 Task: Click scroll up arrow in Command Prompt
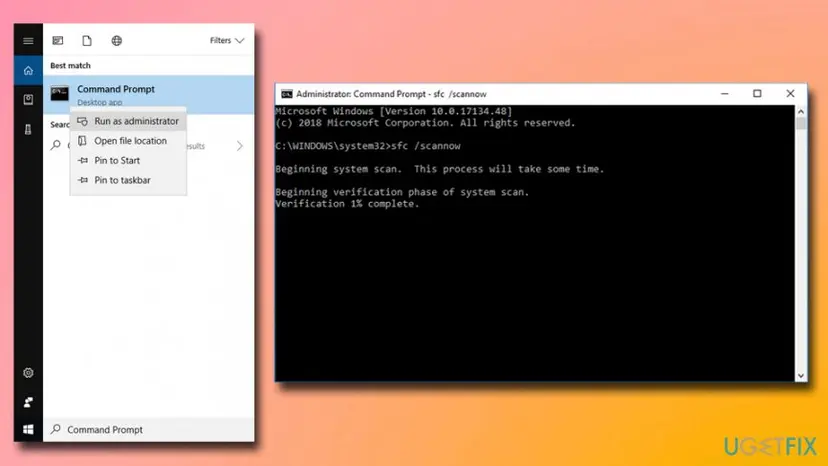[x=801, y=111]
